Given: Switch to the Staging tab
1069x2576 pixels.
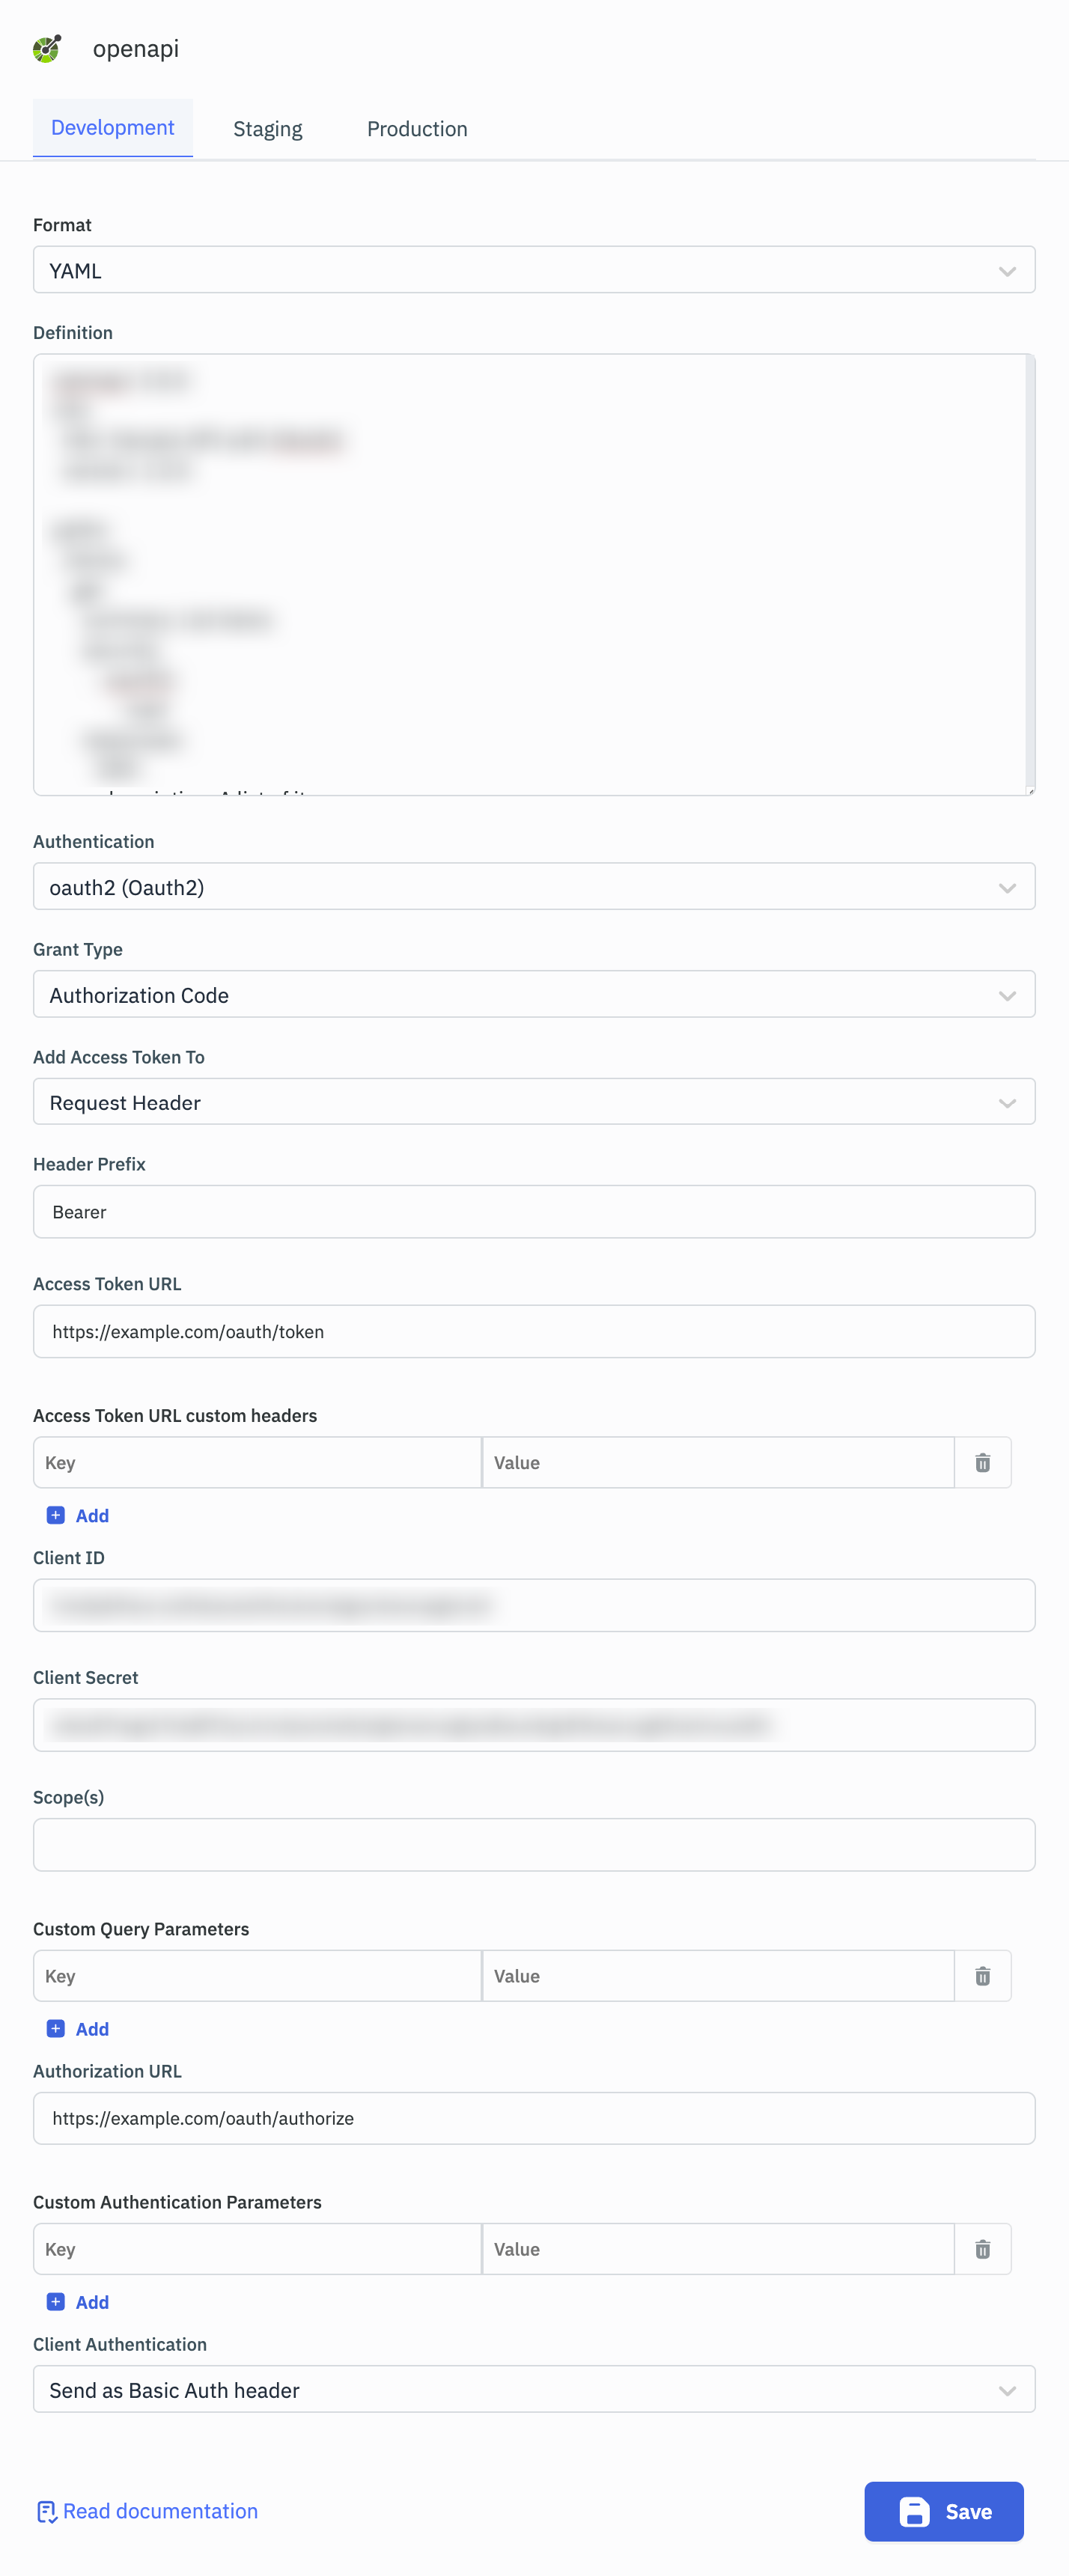Looking at the screenshot, I should click(x=267, y=129).
